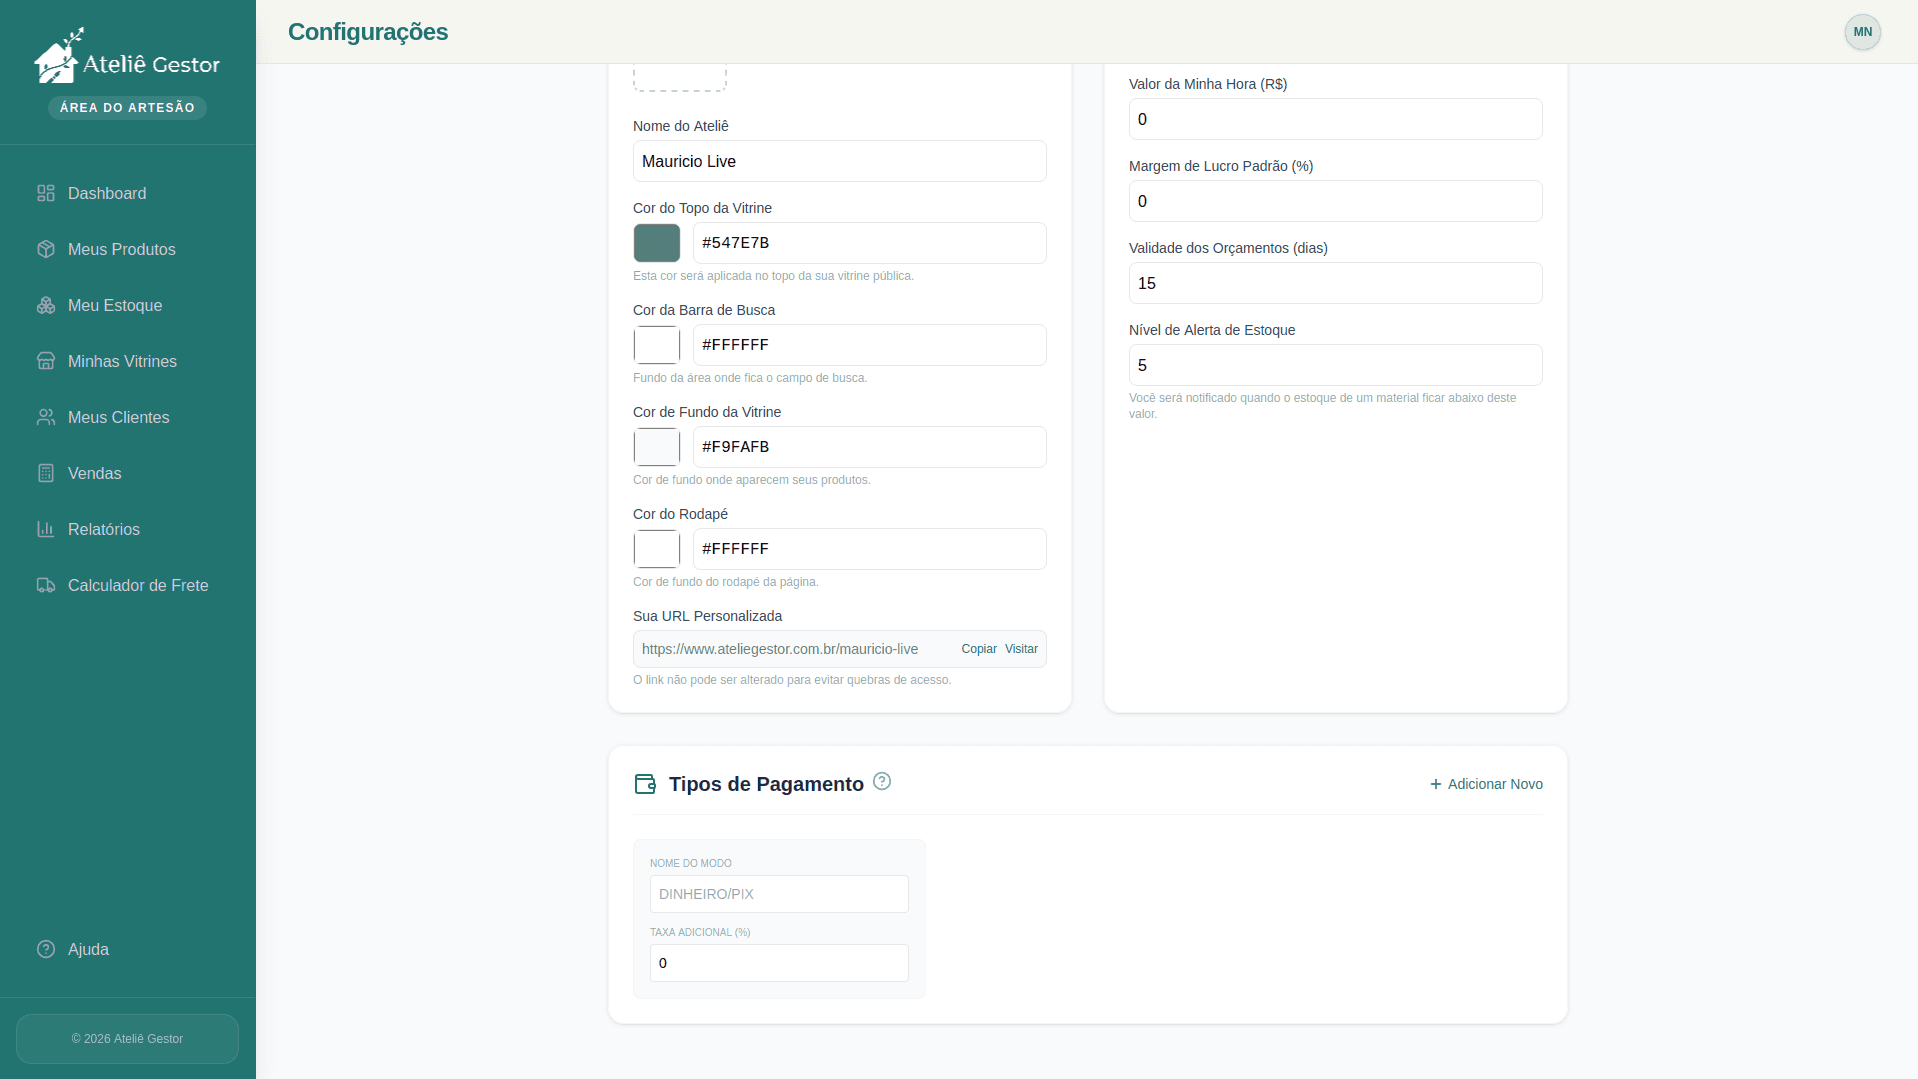The width and height of the screenshot is (1918, 1079).
Task: Click the Meu Estoque cubes icon
Action: pyautogui.click(x=46, y=305)
